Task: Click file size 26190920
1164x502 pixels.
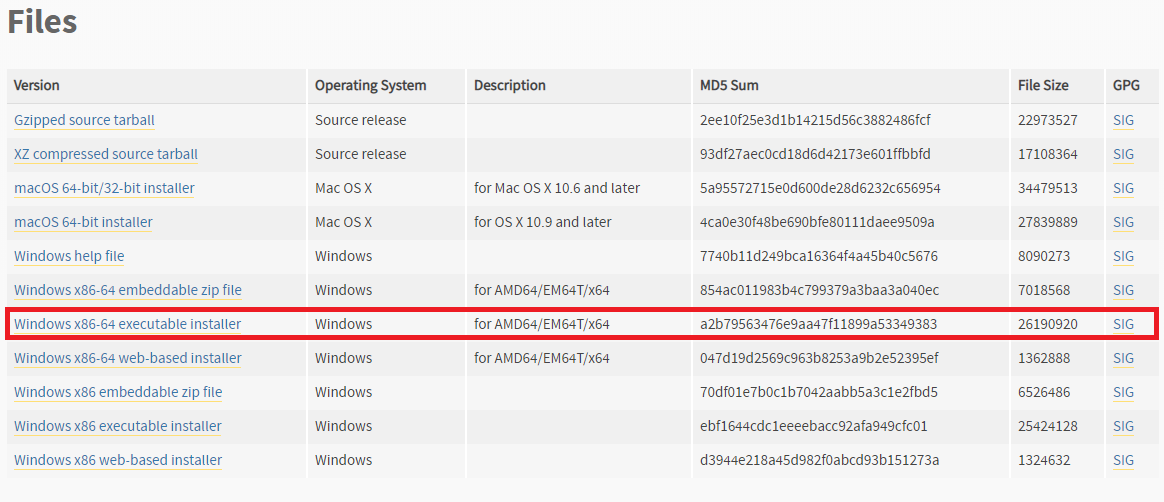Action: pos(1047,325)
